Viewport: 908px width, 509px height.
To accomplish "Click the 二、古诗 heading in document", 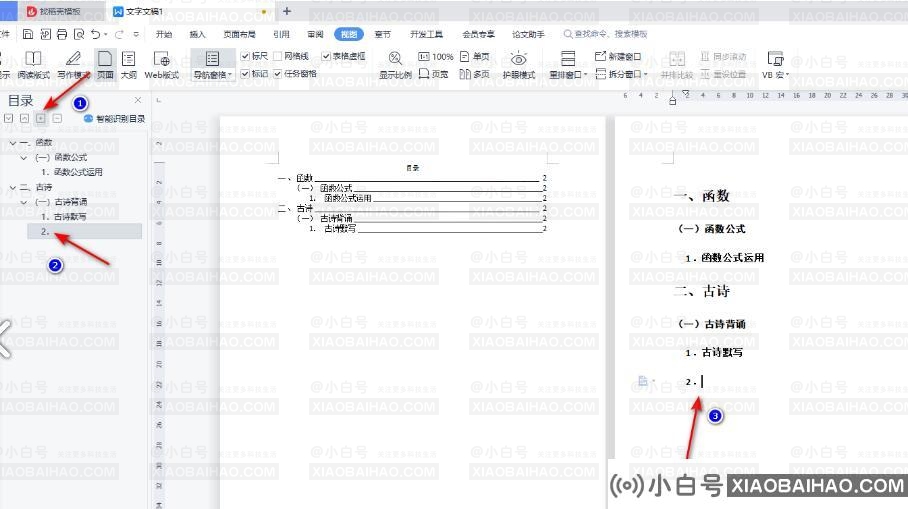I will pos(701,291).
